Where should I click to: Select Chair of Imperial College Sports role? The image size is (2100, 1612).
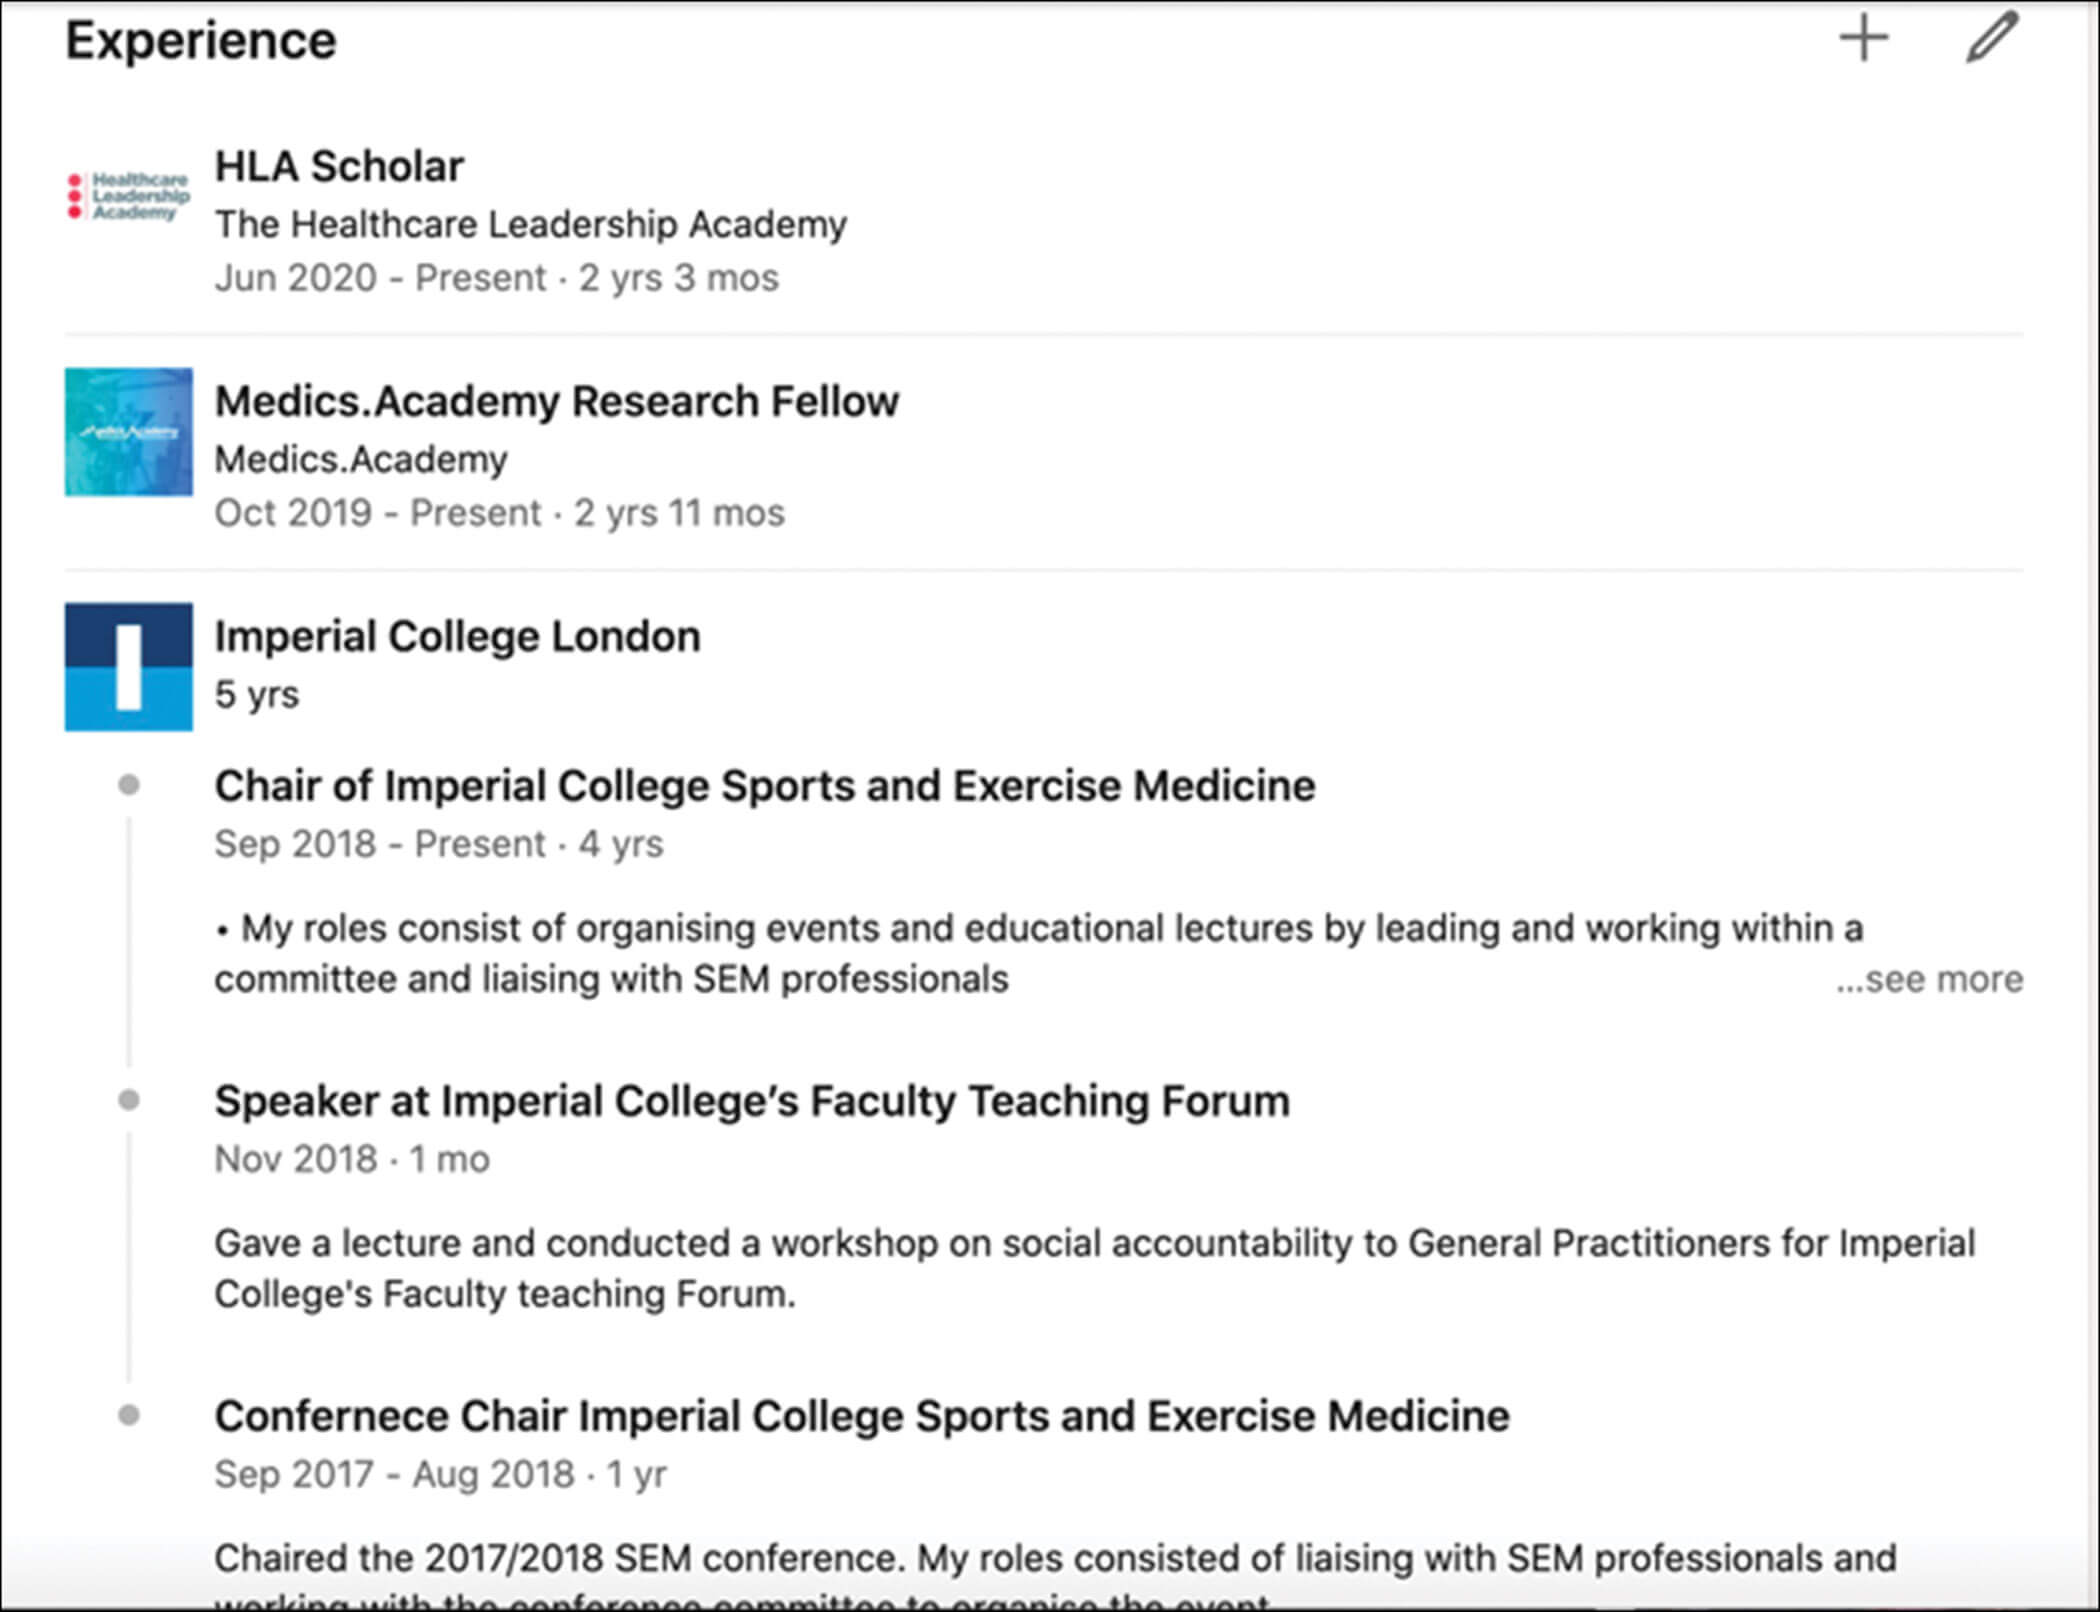(x=764, y=786)
